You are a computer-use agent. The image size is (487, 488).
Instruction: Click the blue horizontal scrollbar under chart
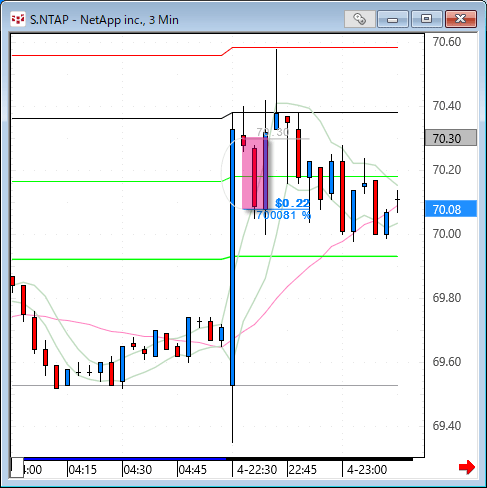coord(125,459)
